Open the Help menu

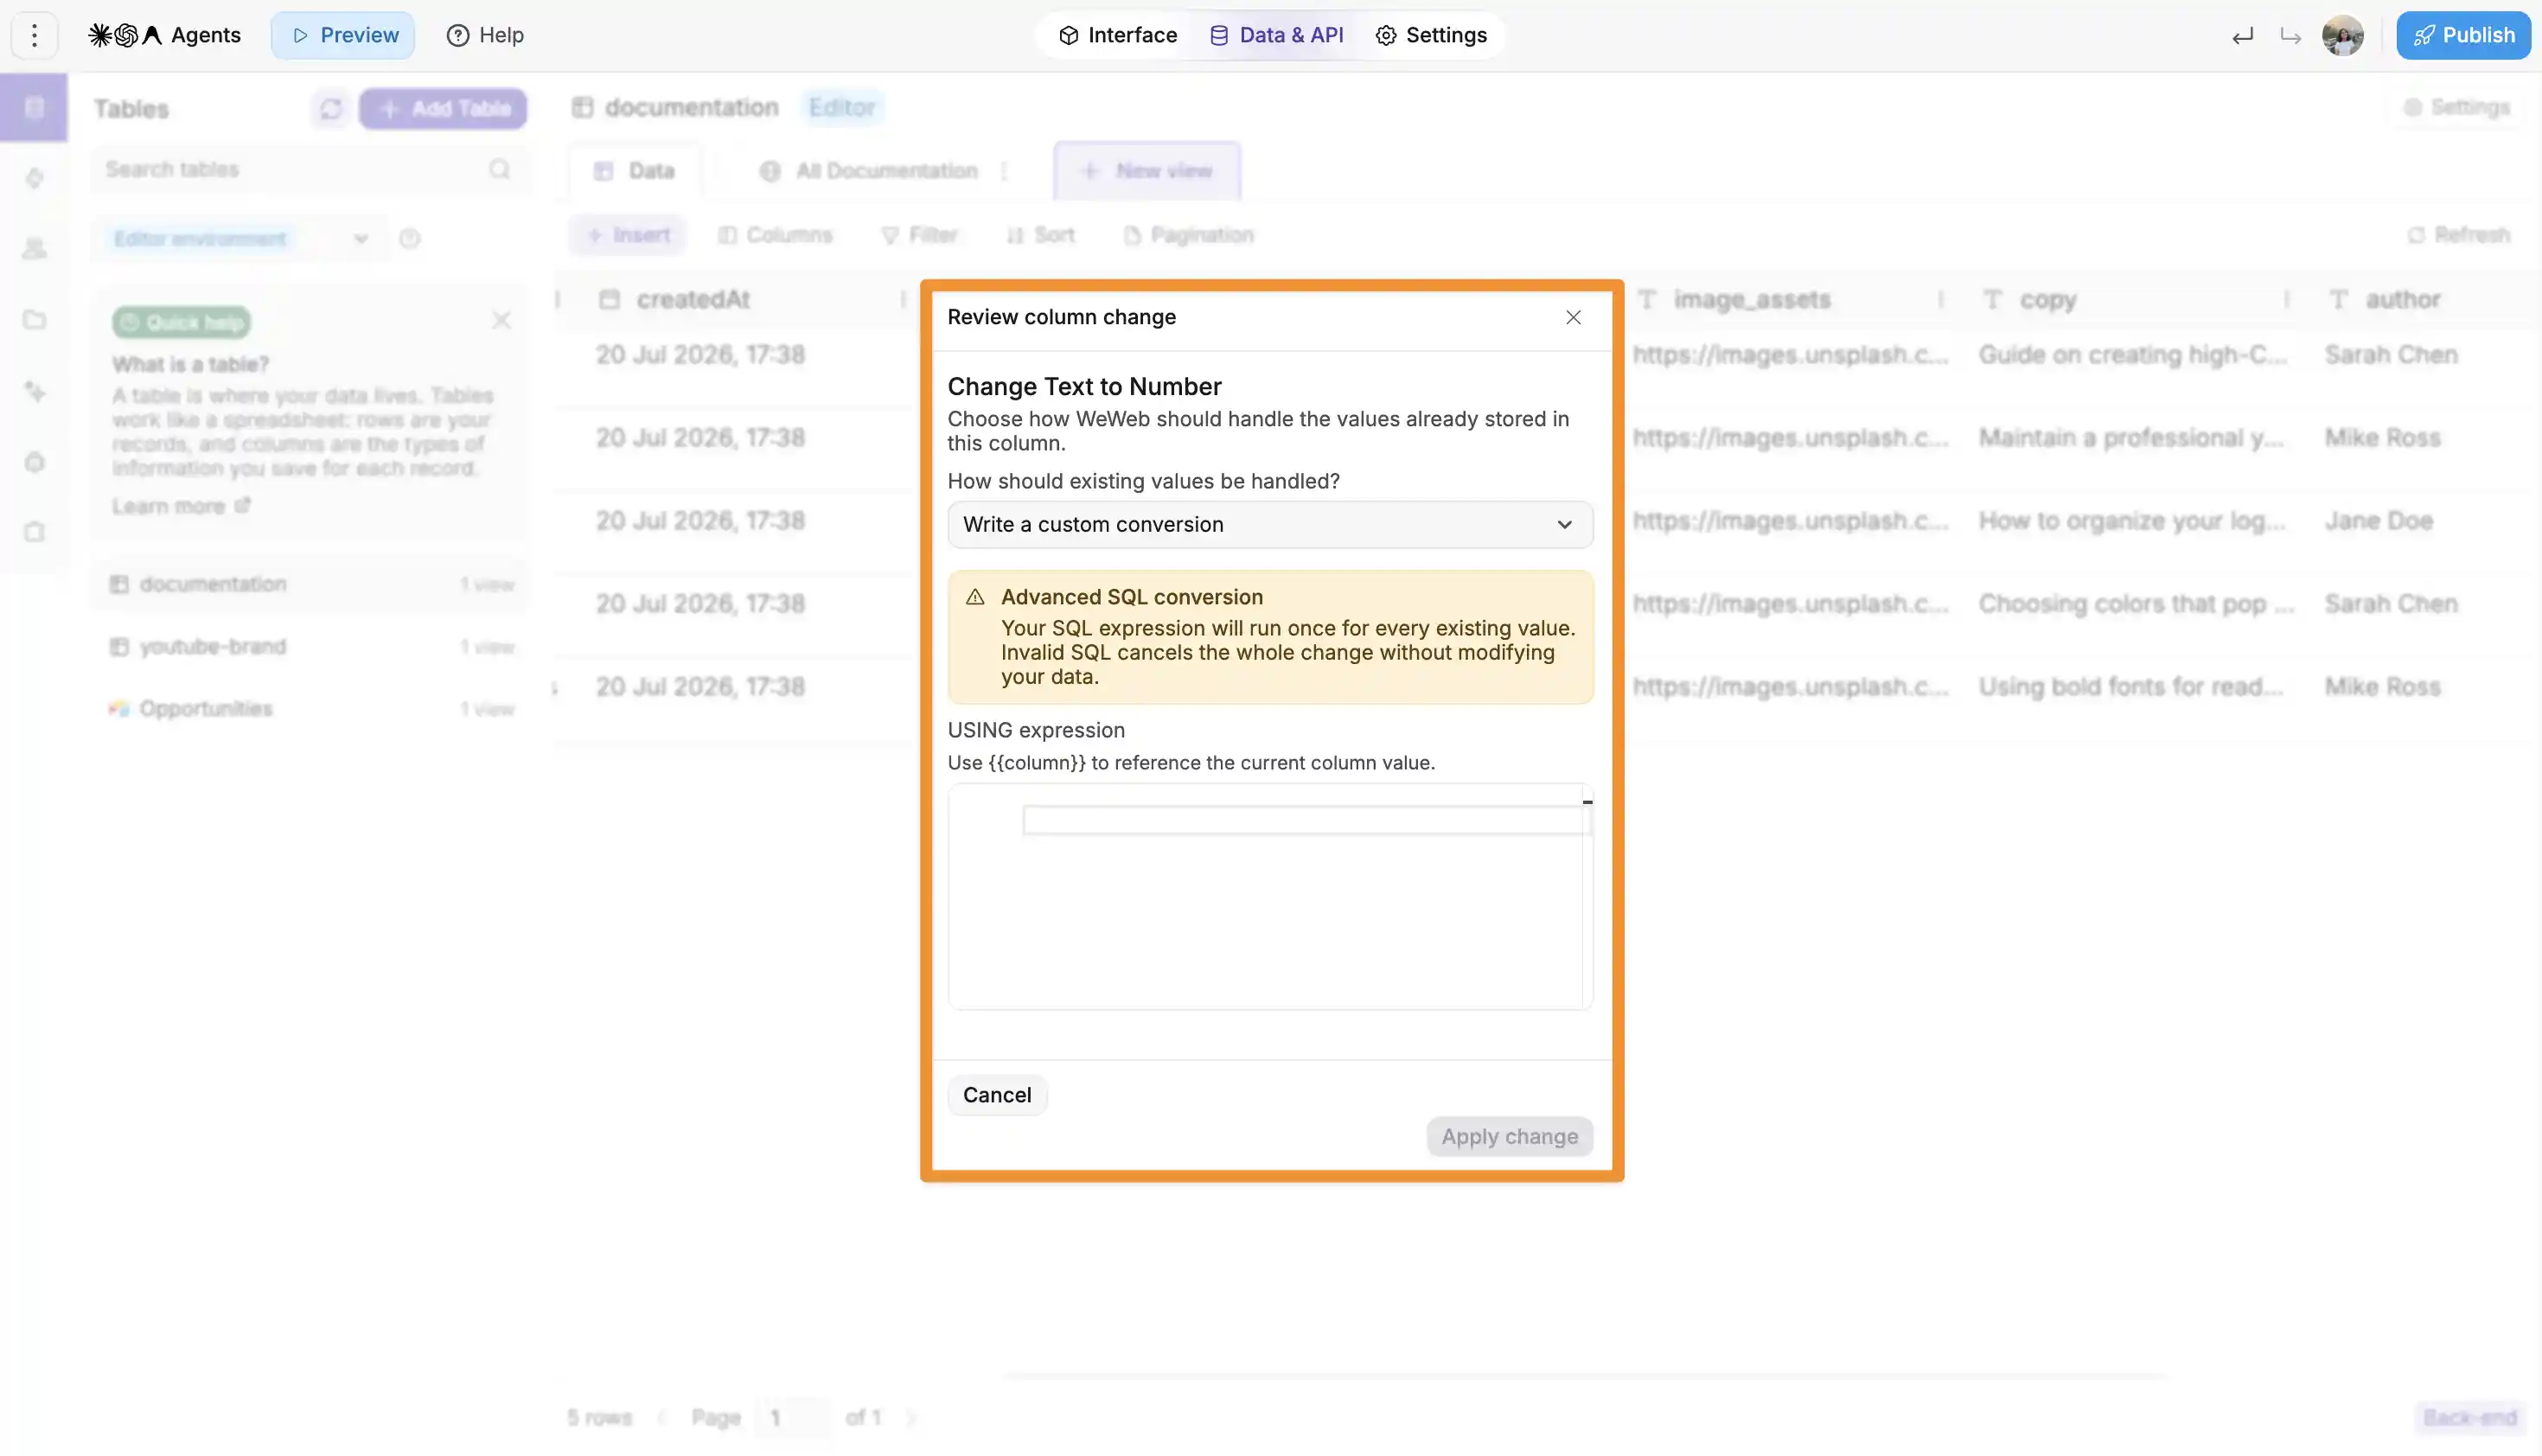[485, 35]
